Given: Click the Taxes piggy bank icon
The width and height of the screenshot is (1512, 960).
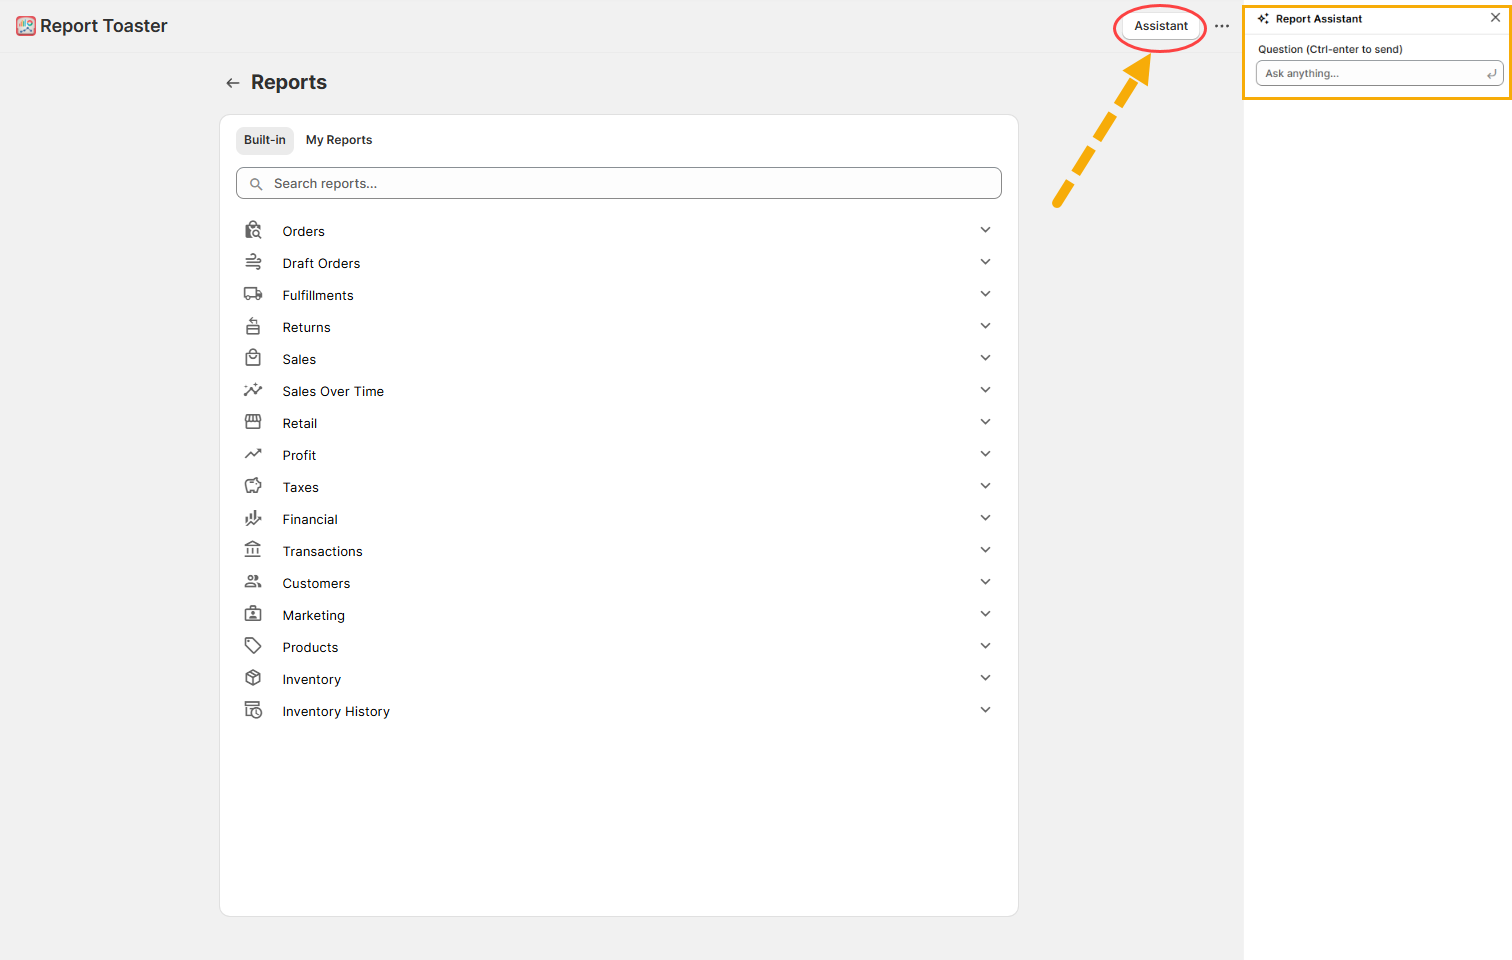Looking at the screenshot, I should [x=253, y=486].
